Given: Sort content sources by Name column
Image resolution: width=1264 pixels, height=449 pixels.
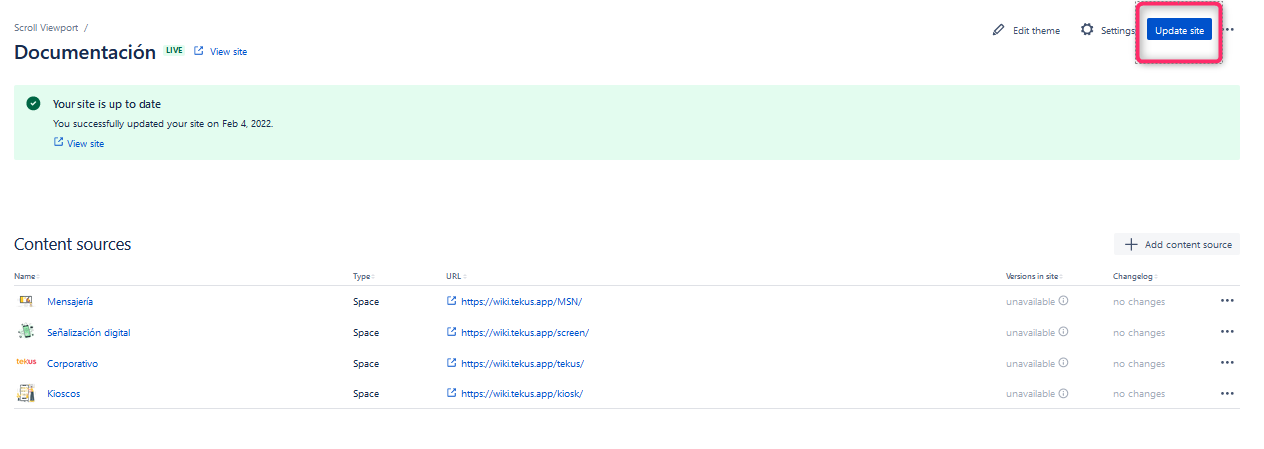Looking at the screenshot, I should [27, 276].
